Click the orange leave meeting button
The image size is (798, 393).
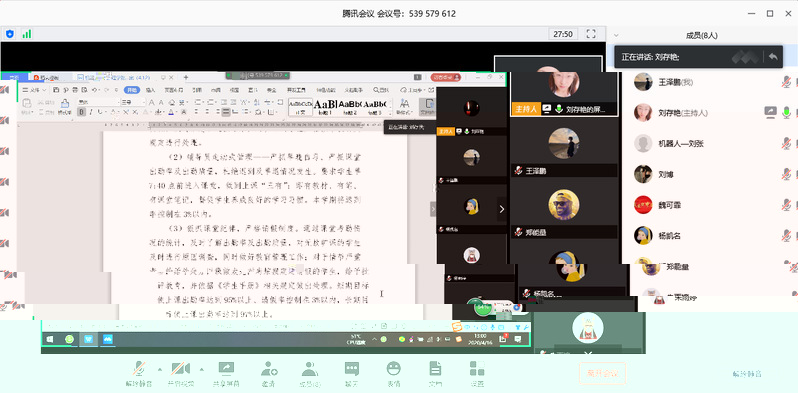[x=603, y=373]
